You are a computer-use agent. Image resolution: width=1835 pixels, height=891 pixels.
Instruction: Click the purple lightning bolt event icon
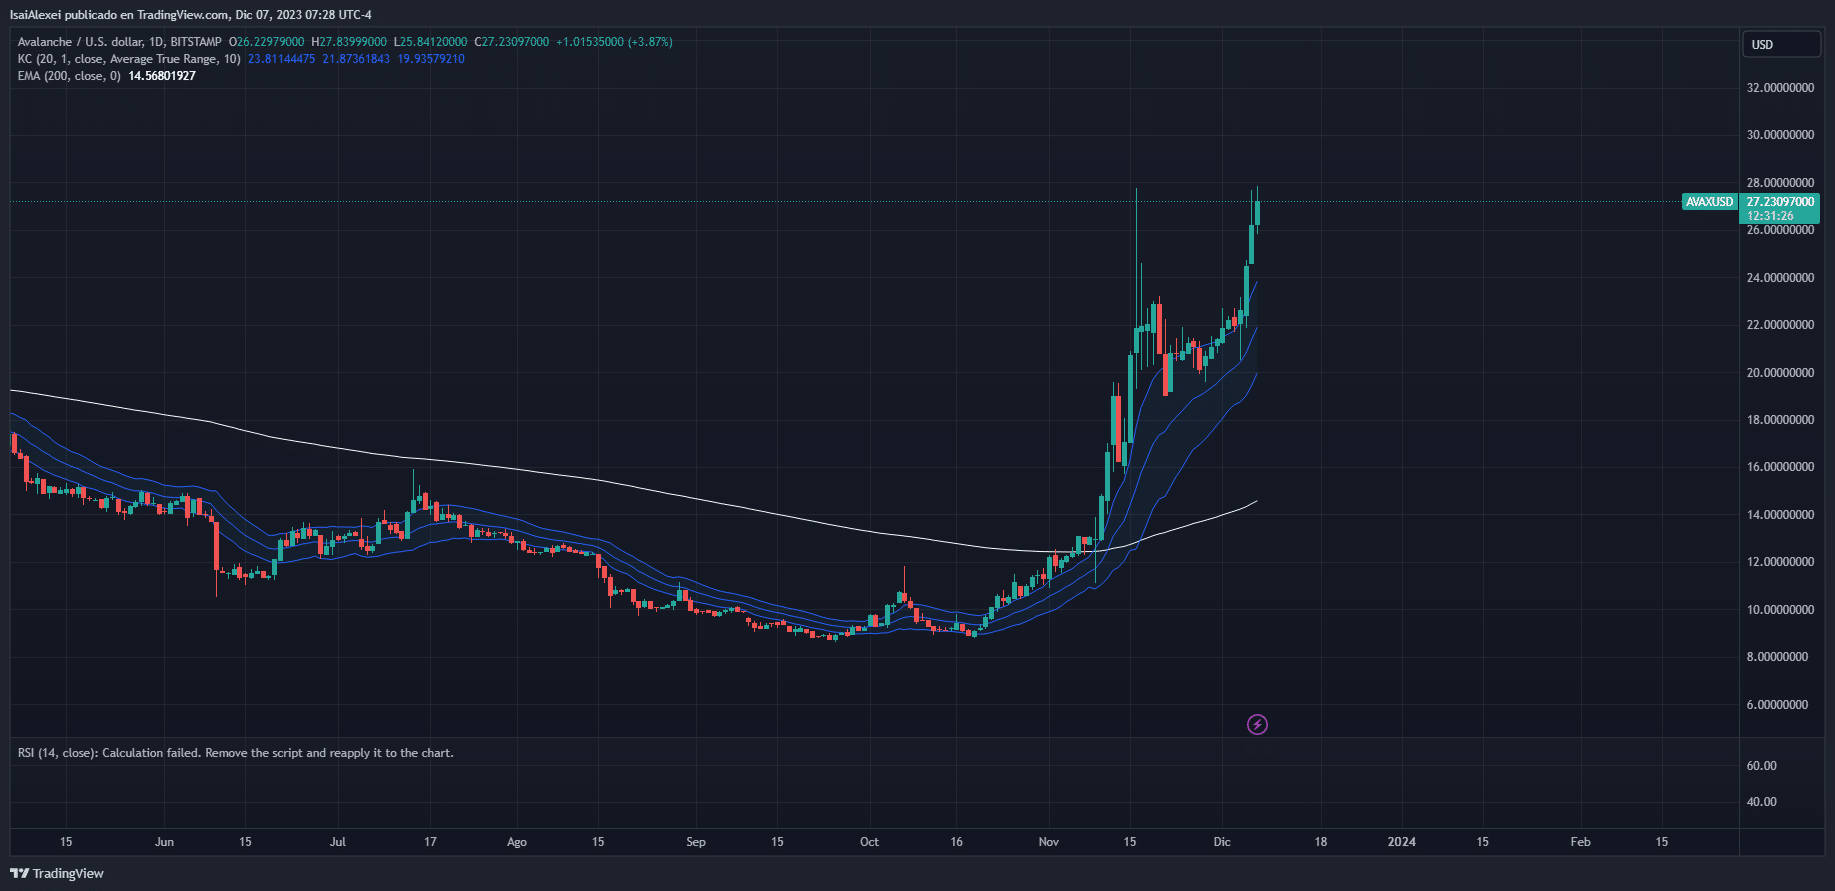pos(1257,724)
